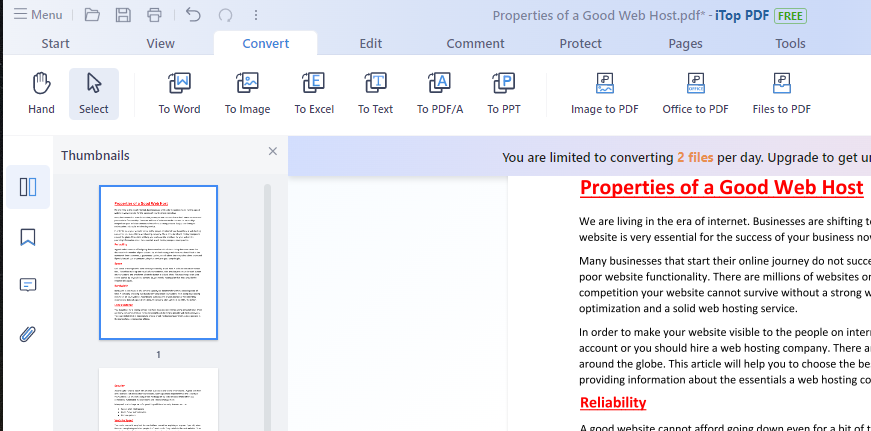871x431 pixels.
Task: Undo the last action
Action: pyautogui.click(x=193, y=14)
